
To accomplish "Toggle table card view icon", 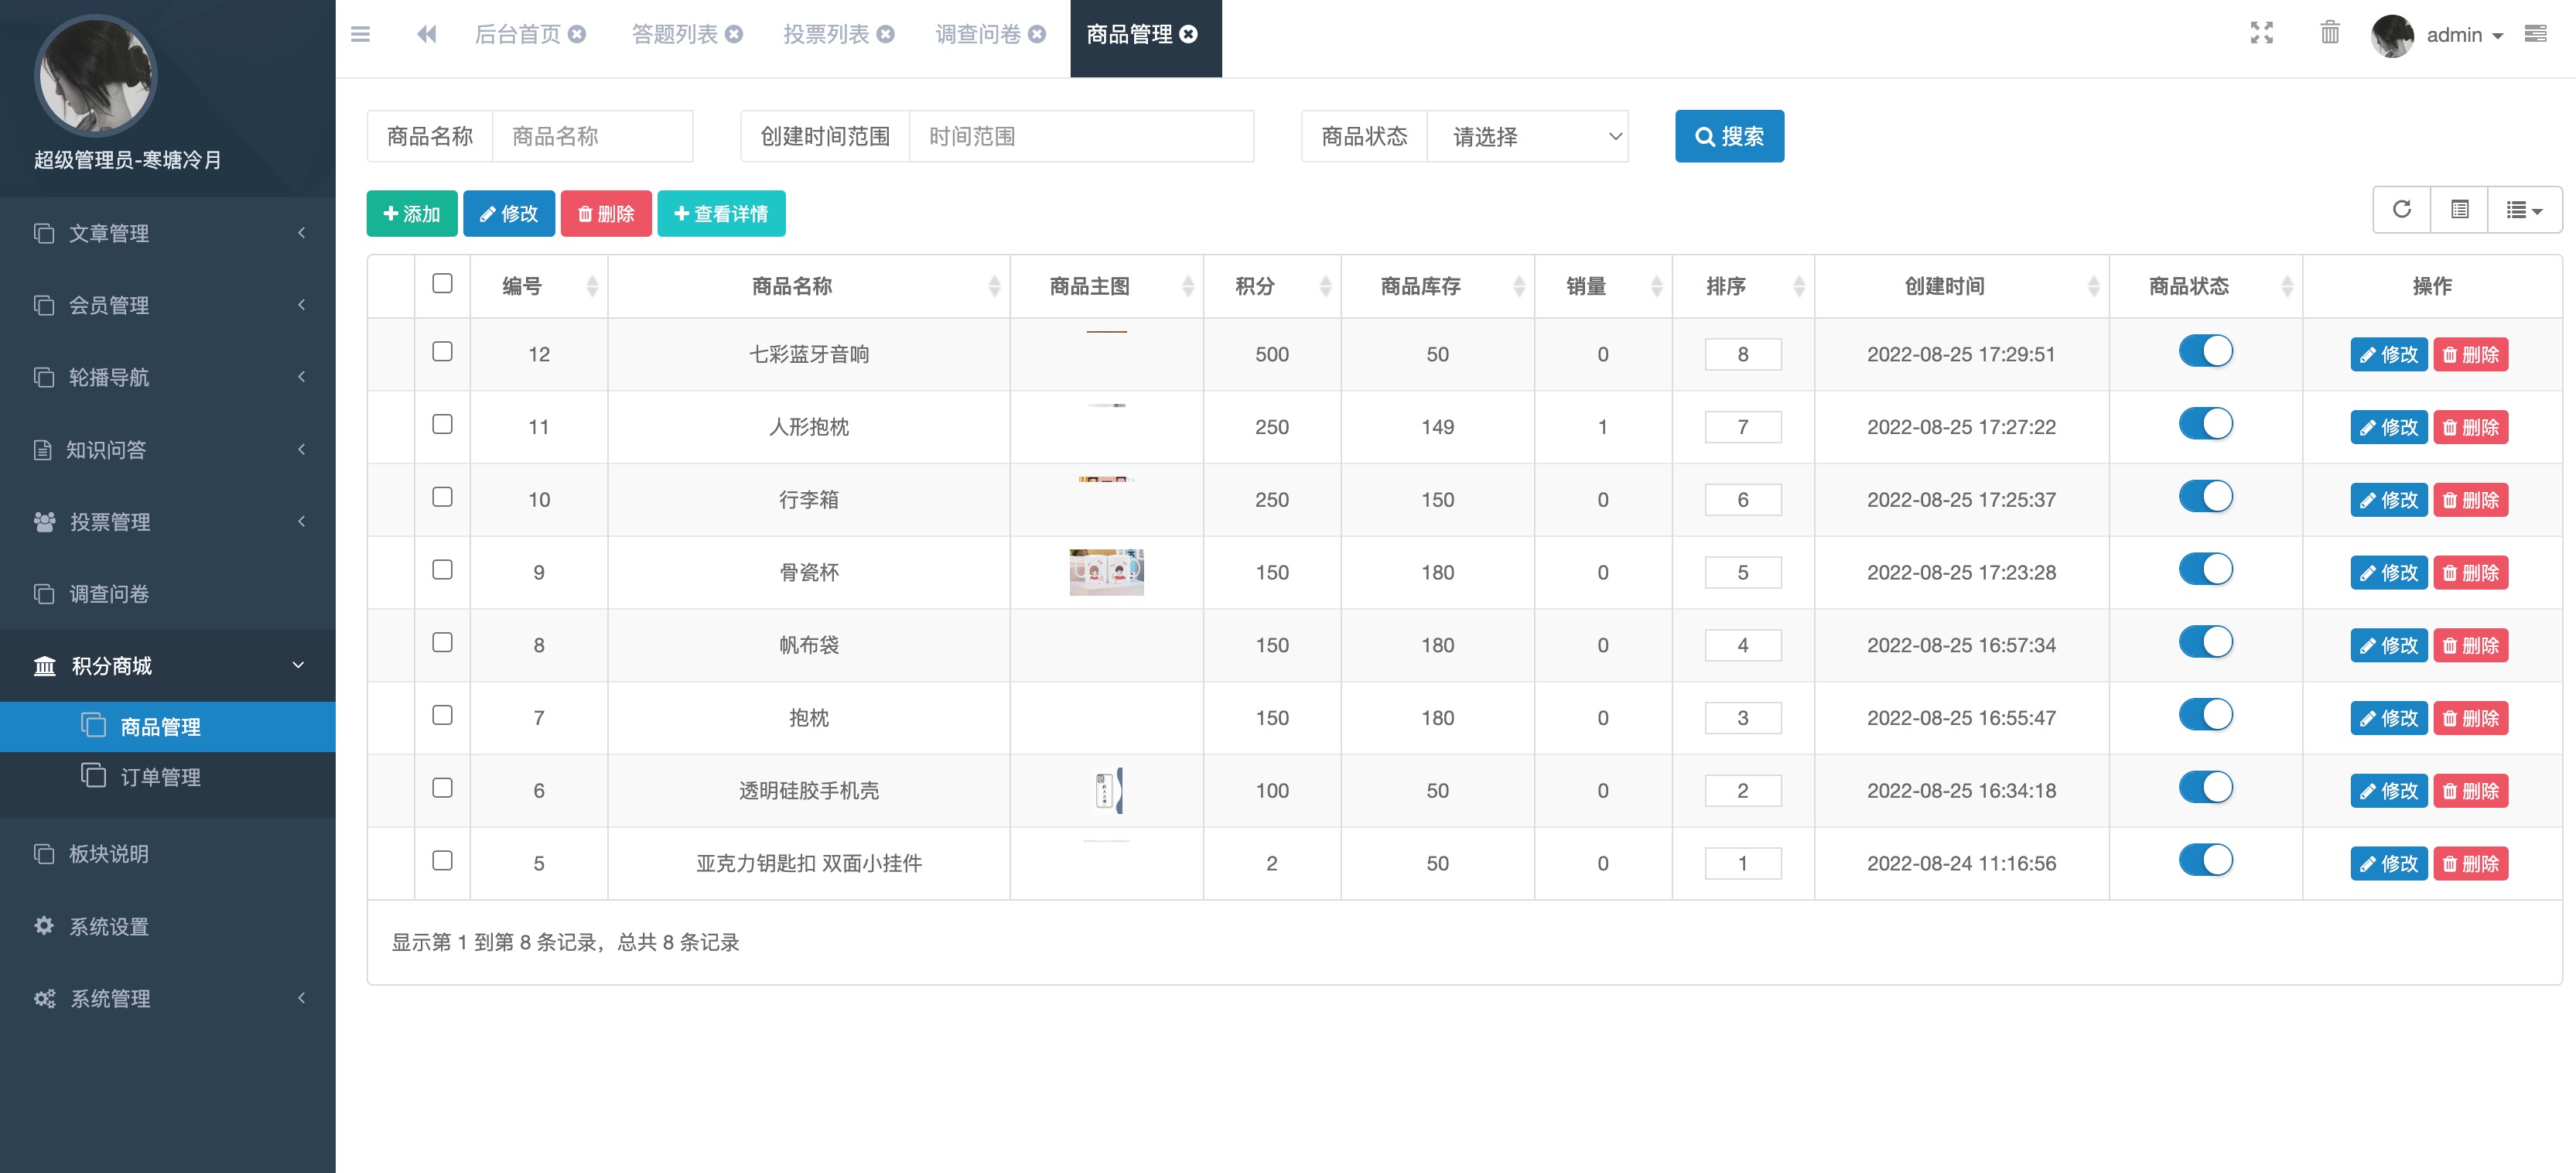I will [2459, 210].
